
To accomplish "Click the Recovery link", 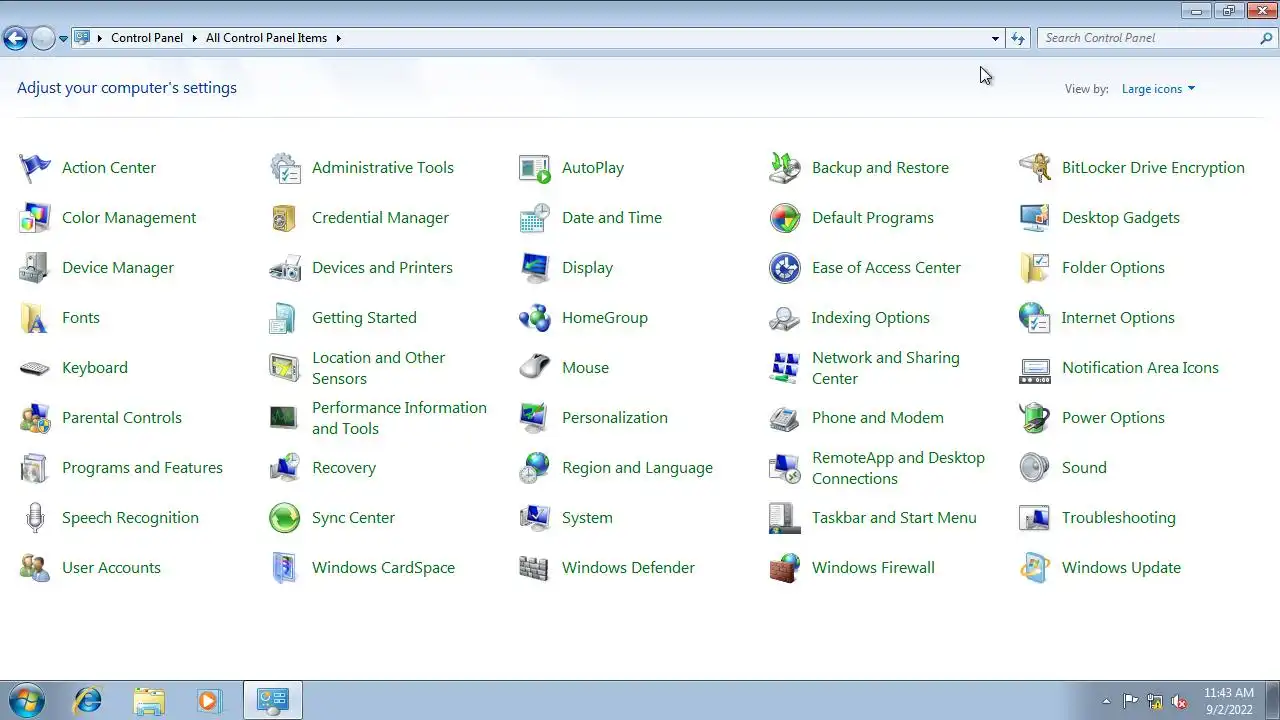I will coord(344,468).
